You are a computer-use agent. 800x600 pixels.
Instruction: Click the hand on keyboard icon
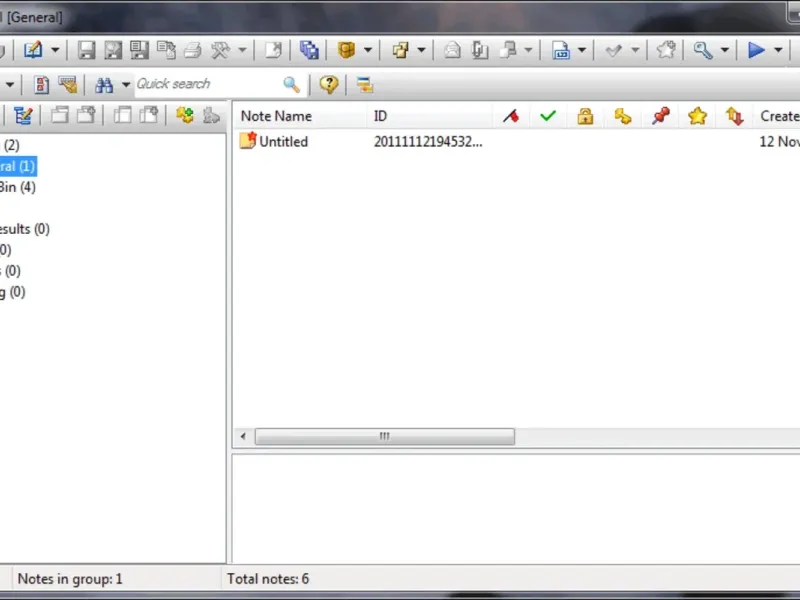coord(68,85)
